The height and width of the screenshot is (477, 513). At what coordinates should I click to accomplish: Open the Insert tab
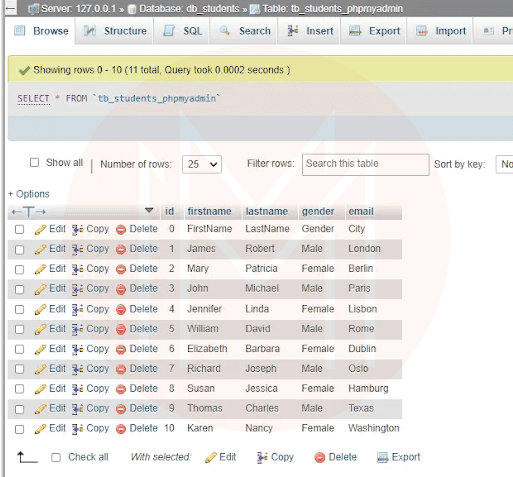pyautogui.click(x=309, y=31)
